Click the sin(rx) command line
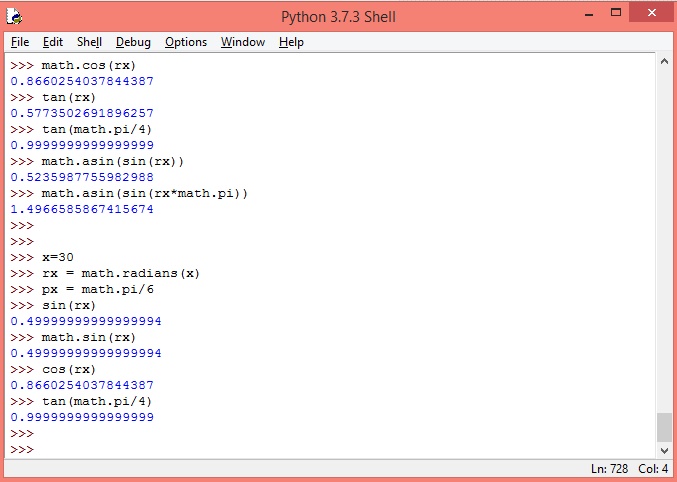Screen dimensions: 677x482 coord(69,305)
